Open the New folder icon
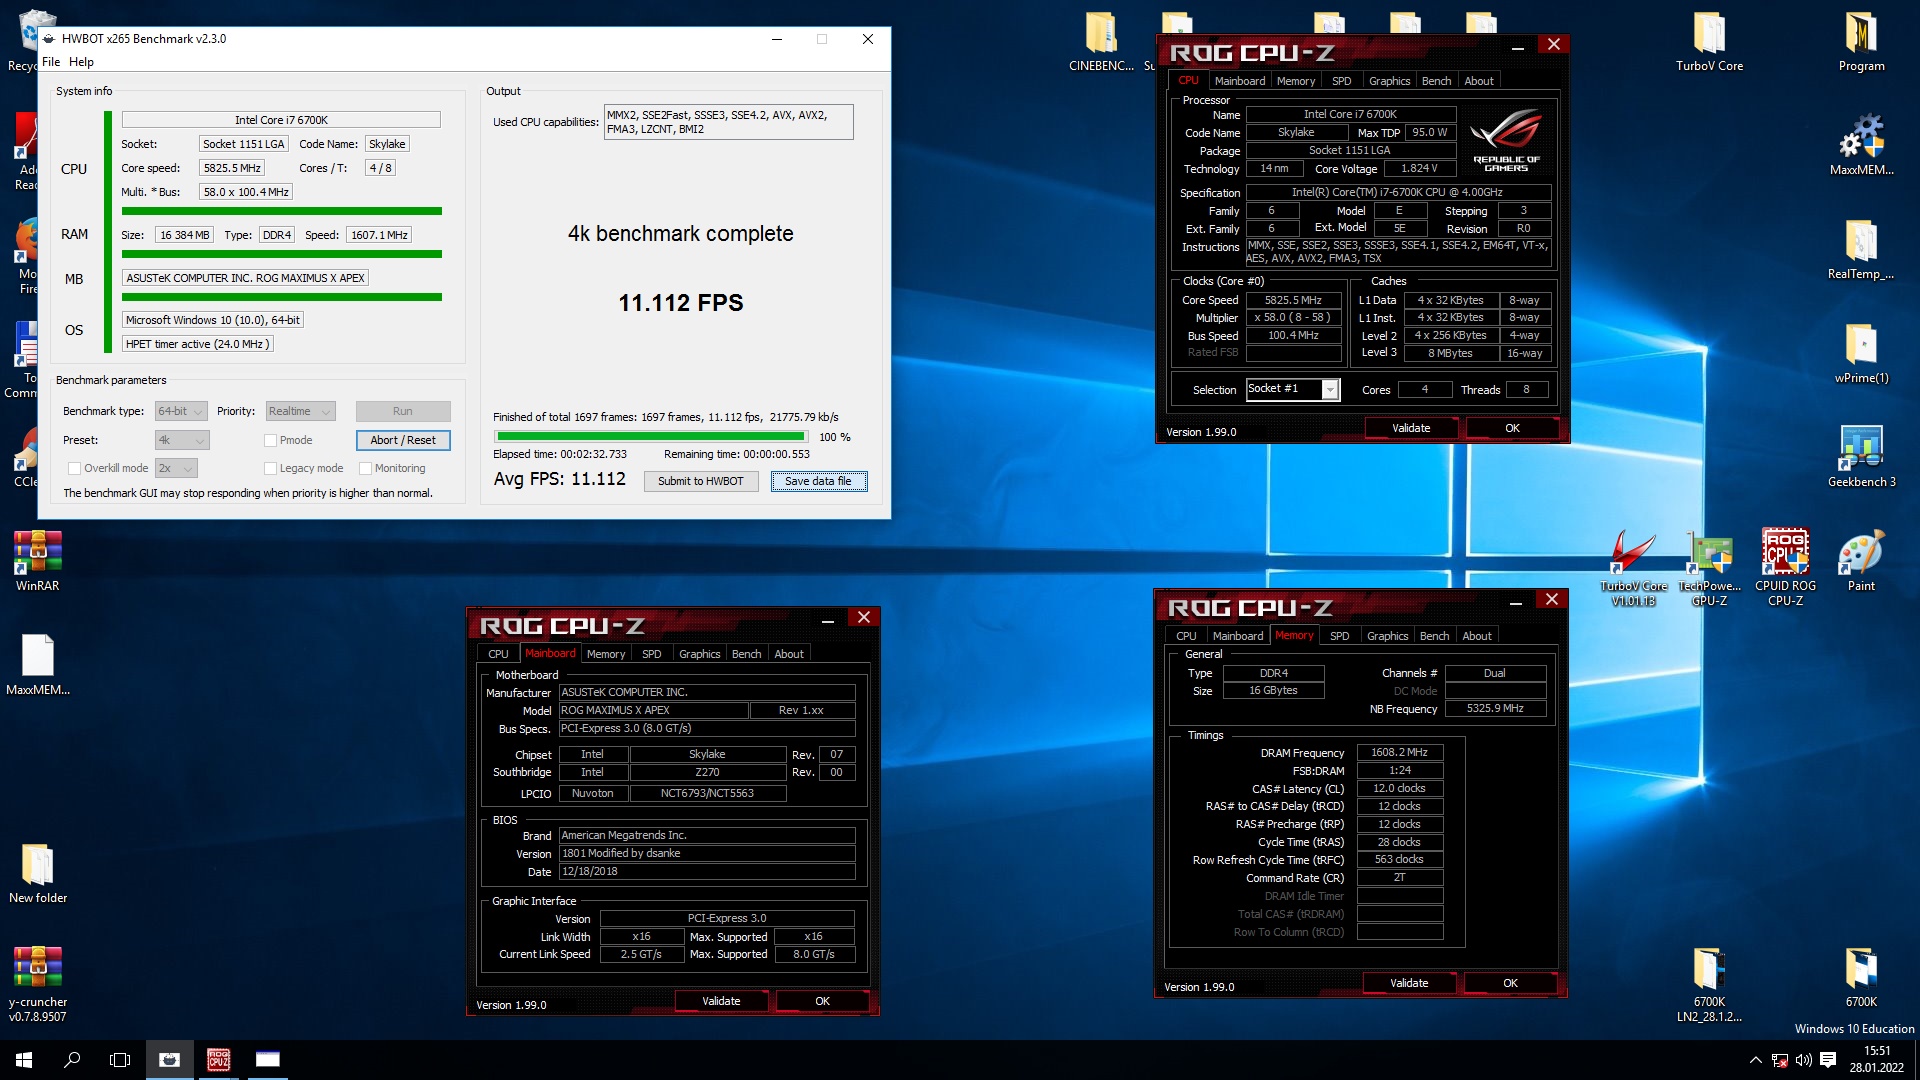The image size is (1920, 1080). [37, 873]
